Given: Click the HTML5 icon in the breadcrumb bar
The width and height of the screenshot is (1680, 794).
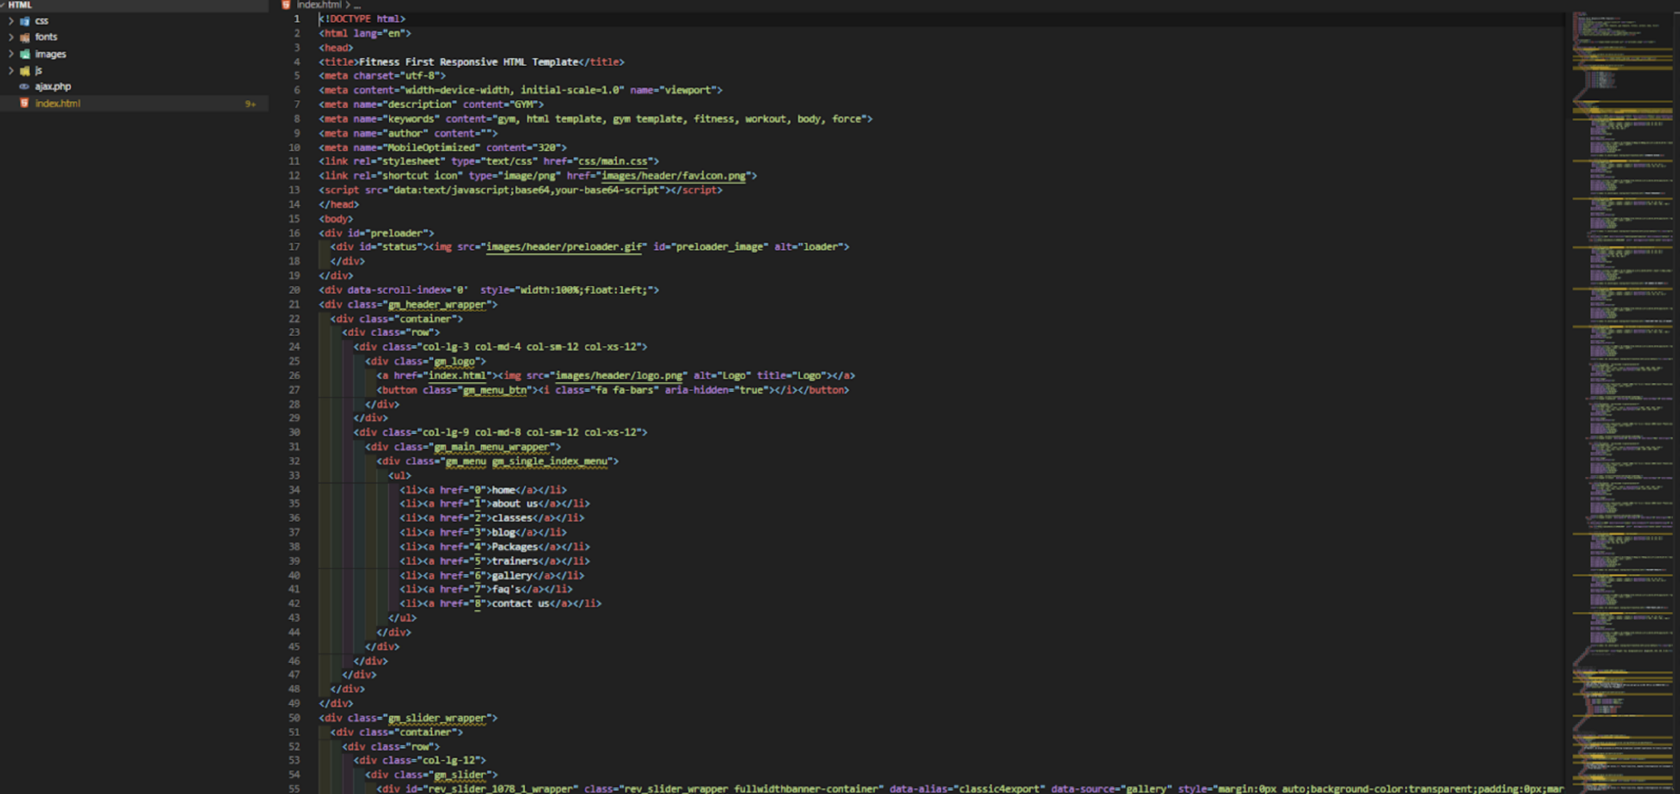Looking at the screenshot, I should point(286,5).
